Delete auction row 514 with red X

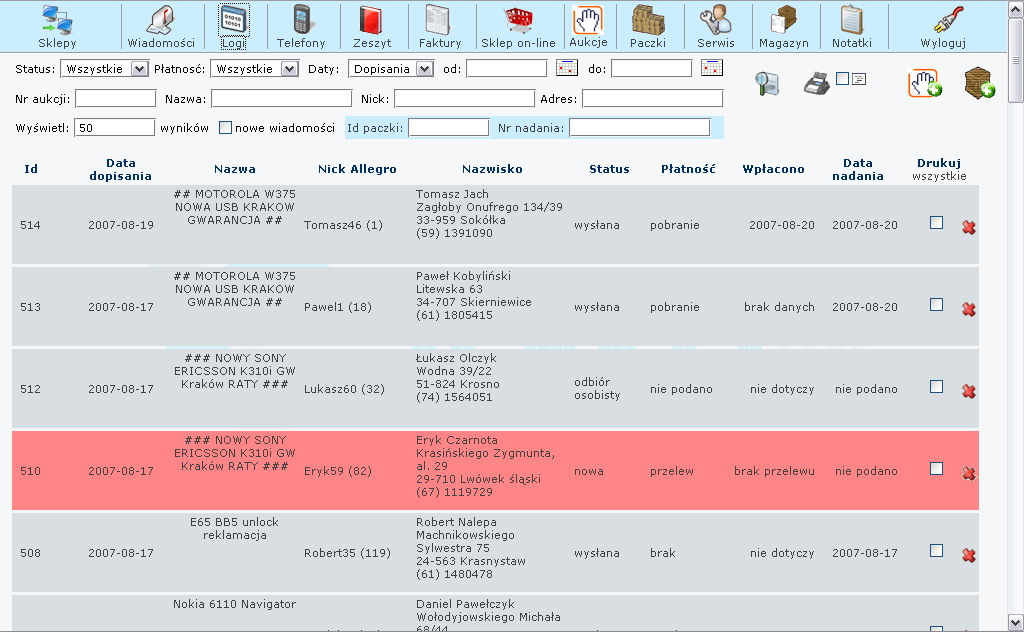pyautogui.click(x=968, y=227)
